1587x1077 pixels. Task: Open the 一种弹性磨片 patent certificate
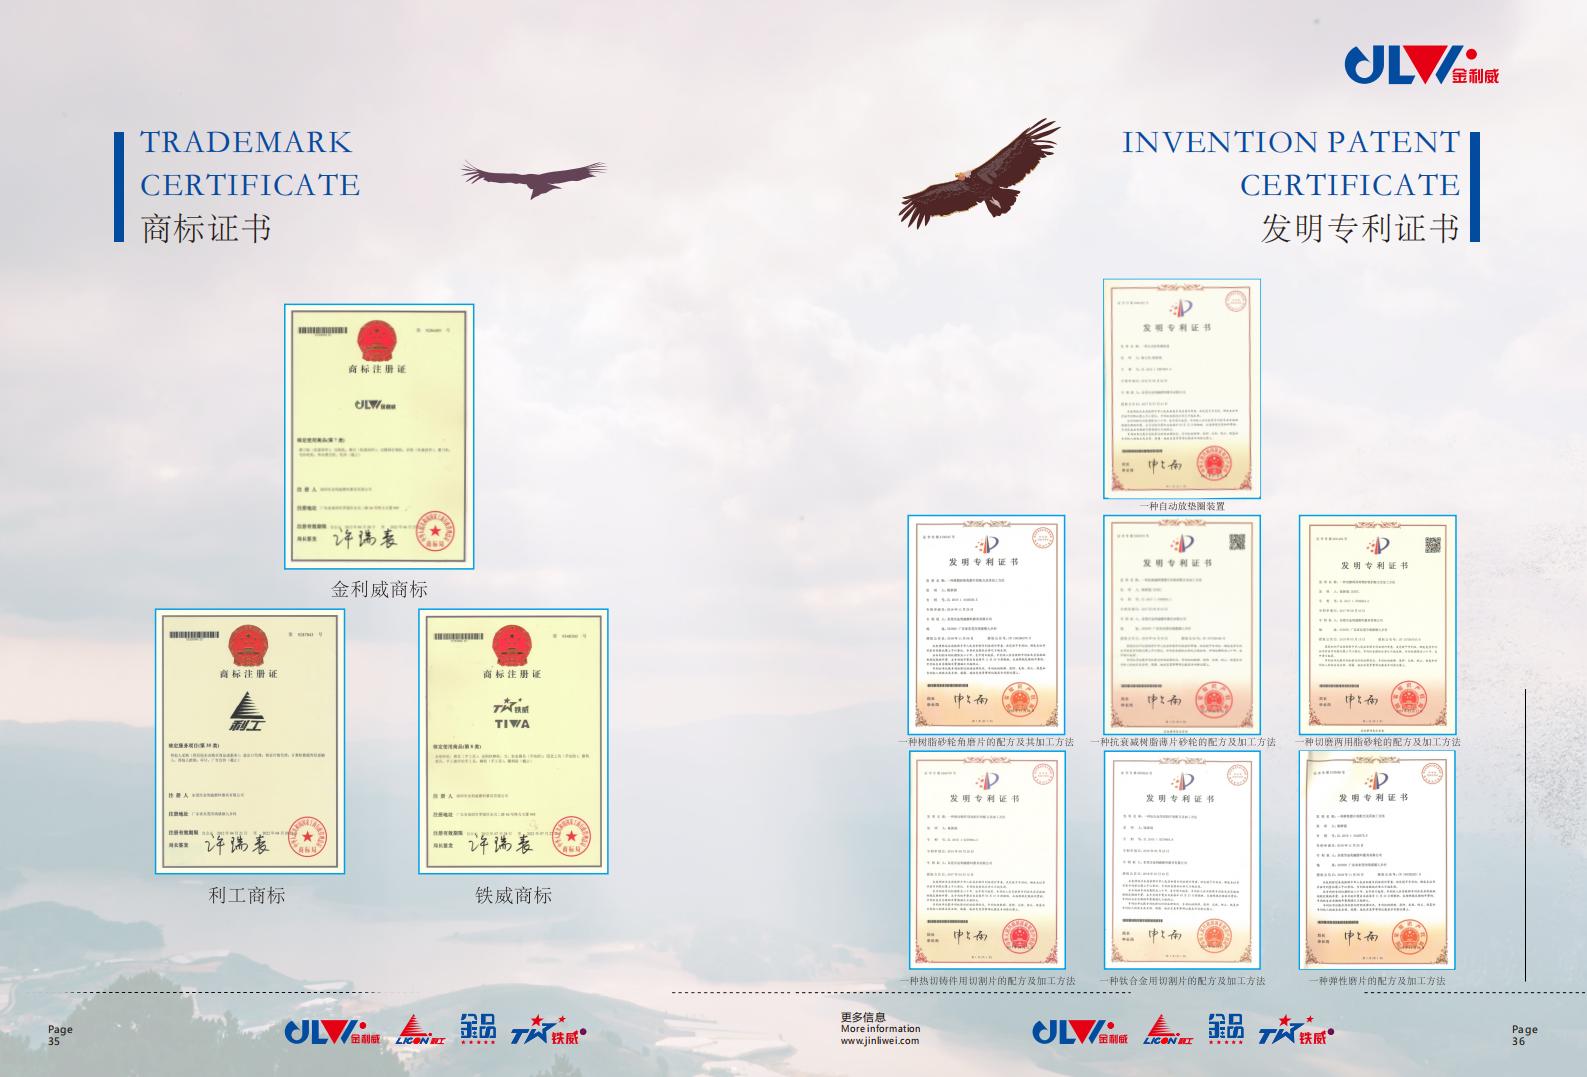click(1377, 860)
